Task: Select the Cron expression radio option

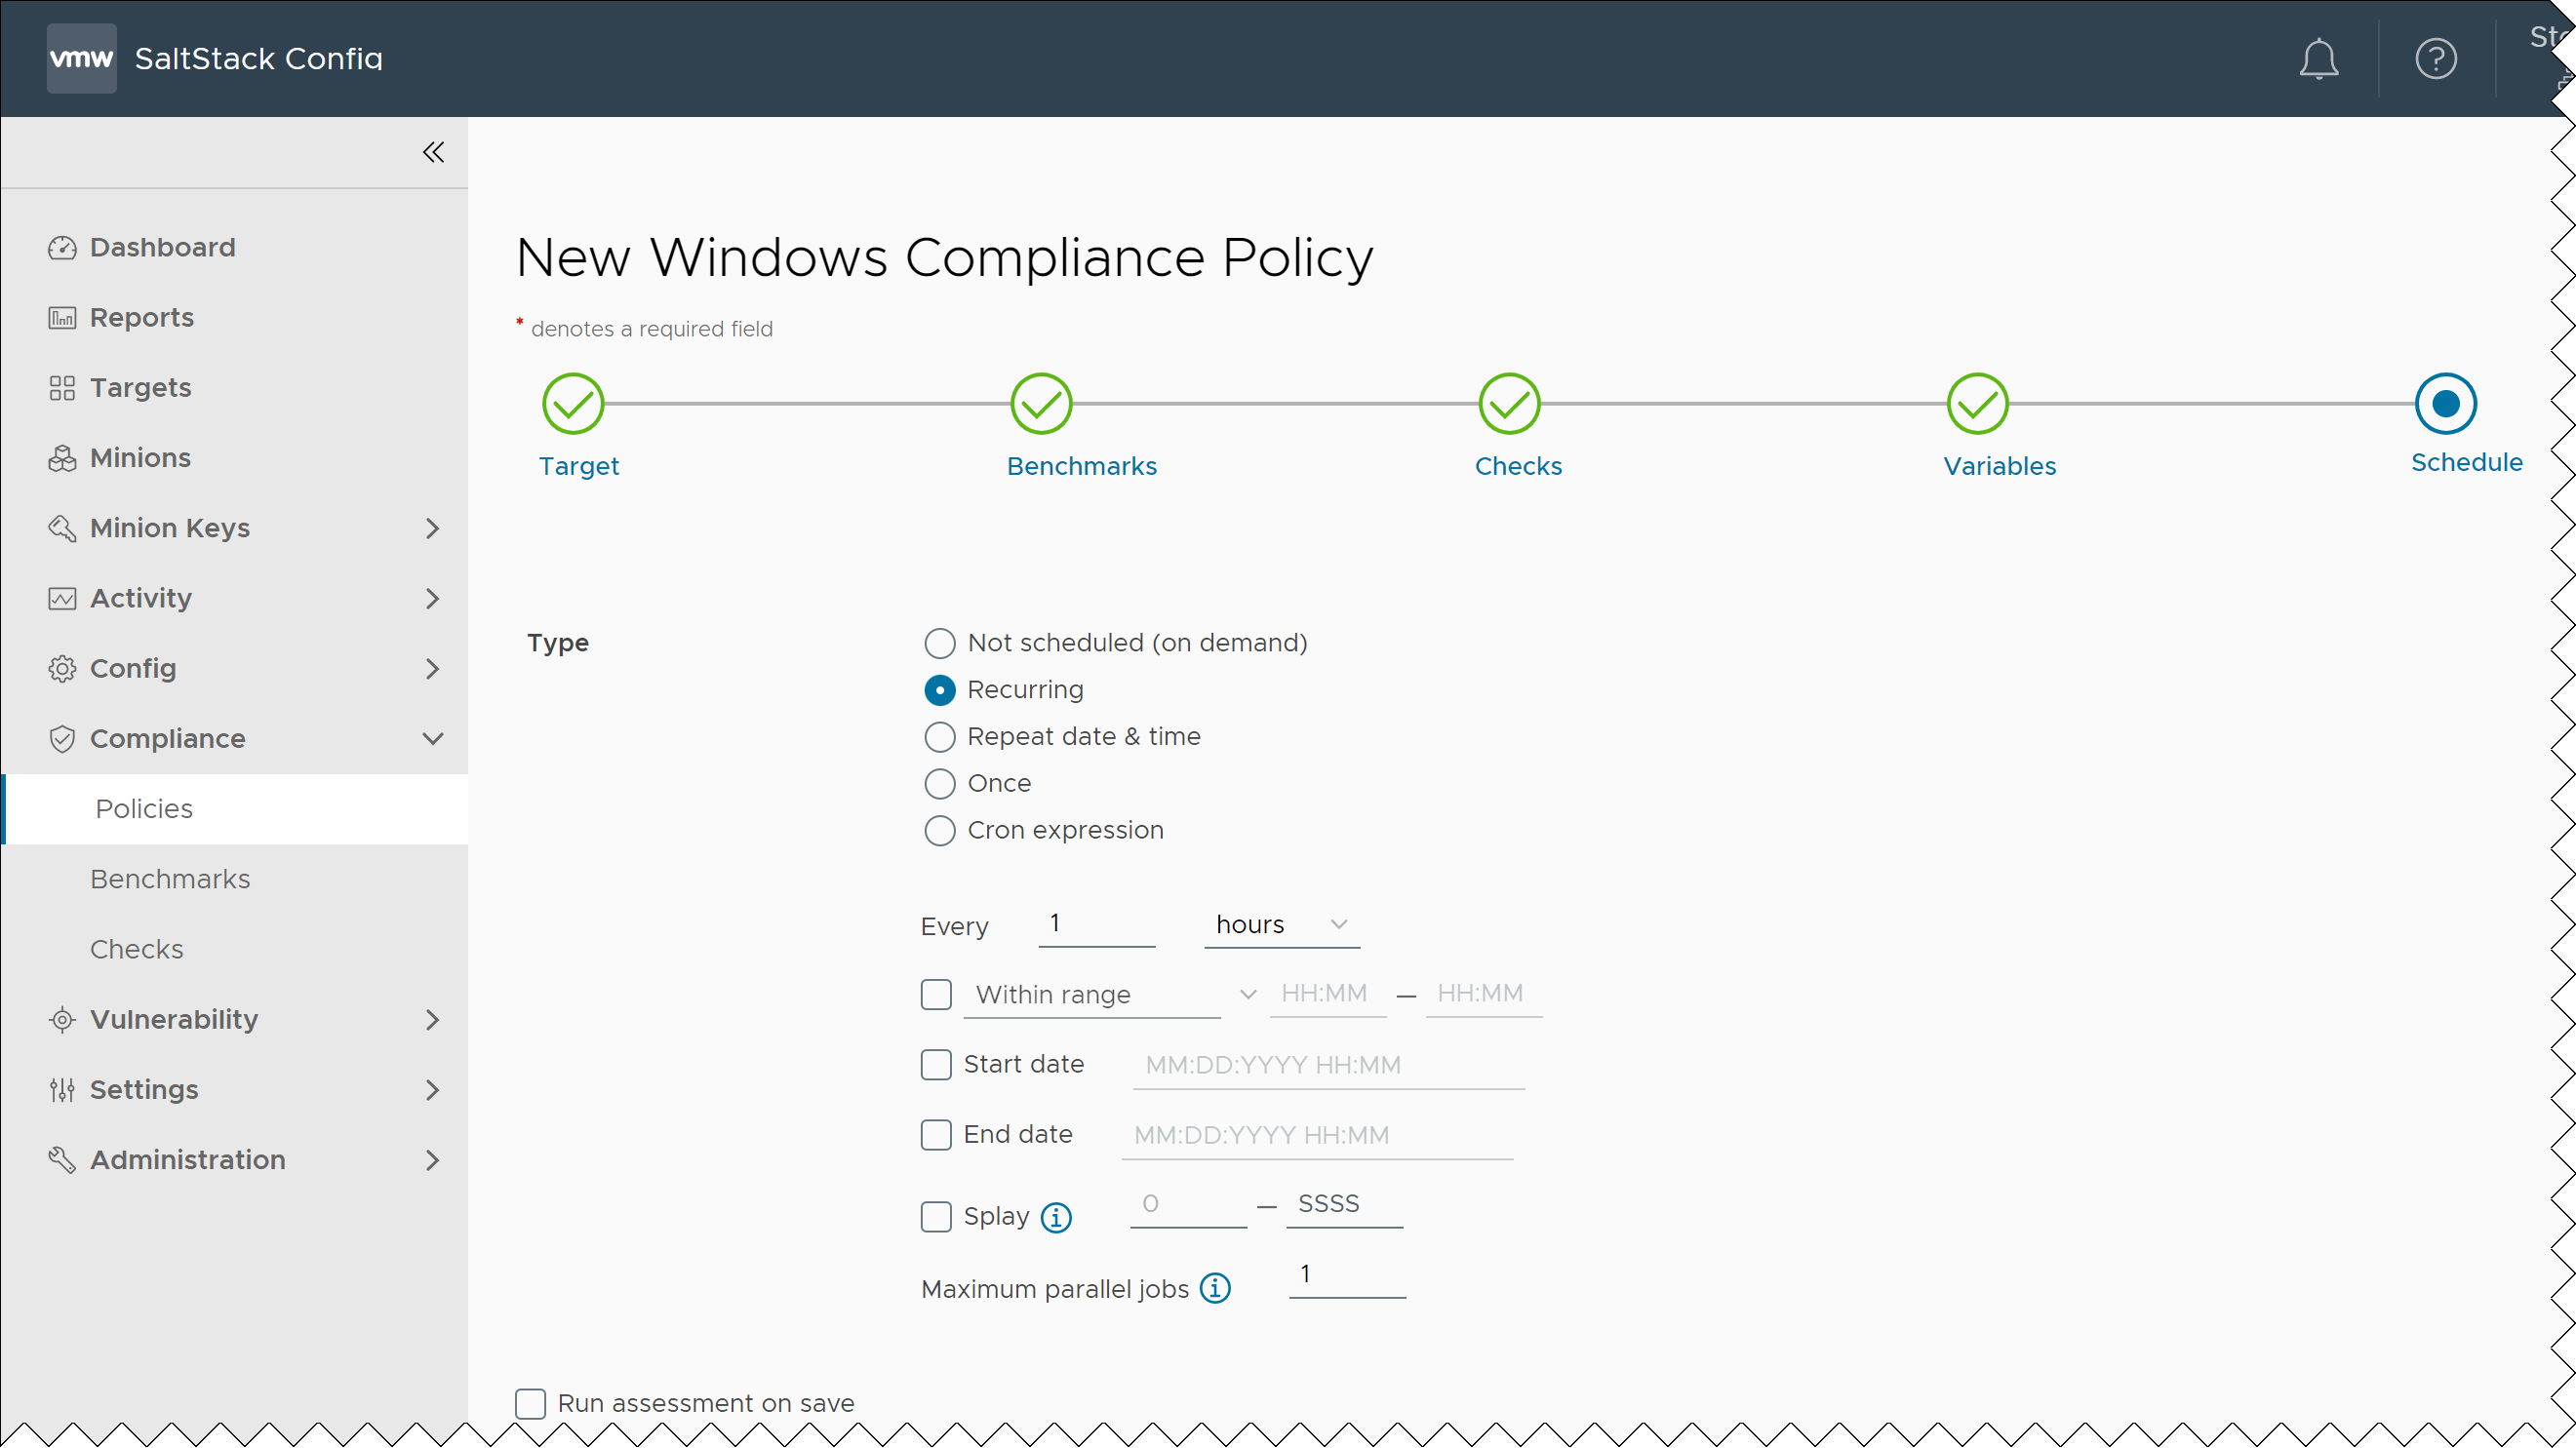Action: click(x=939, y=830)
